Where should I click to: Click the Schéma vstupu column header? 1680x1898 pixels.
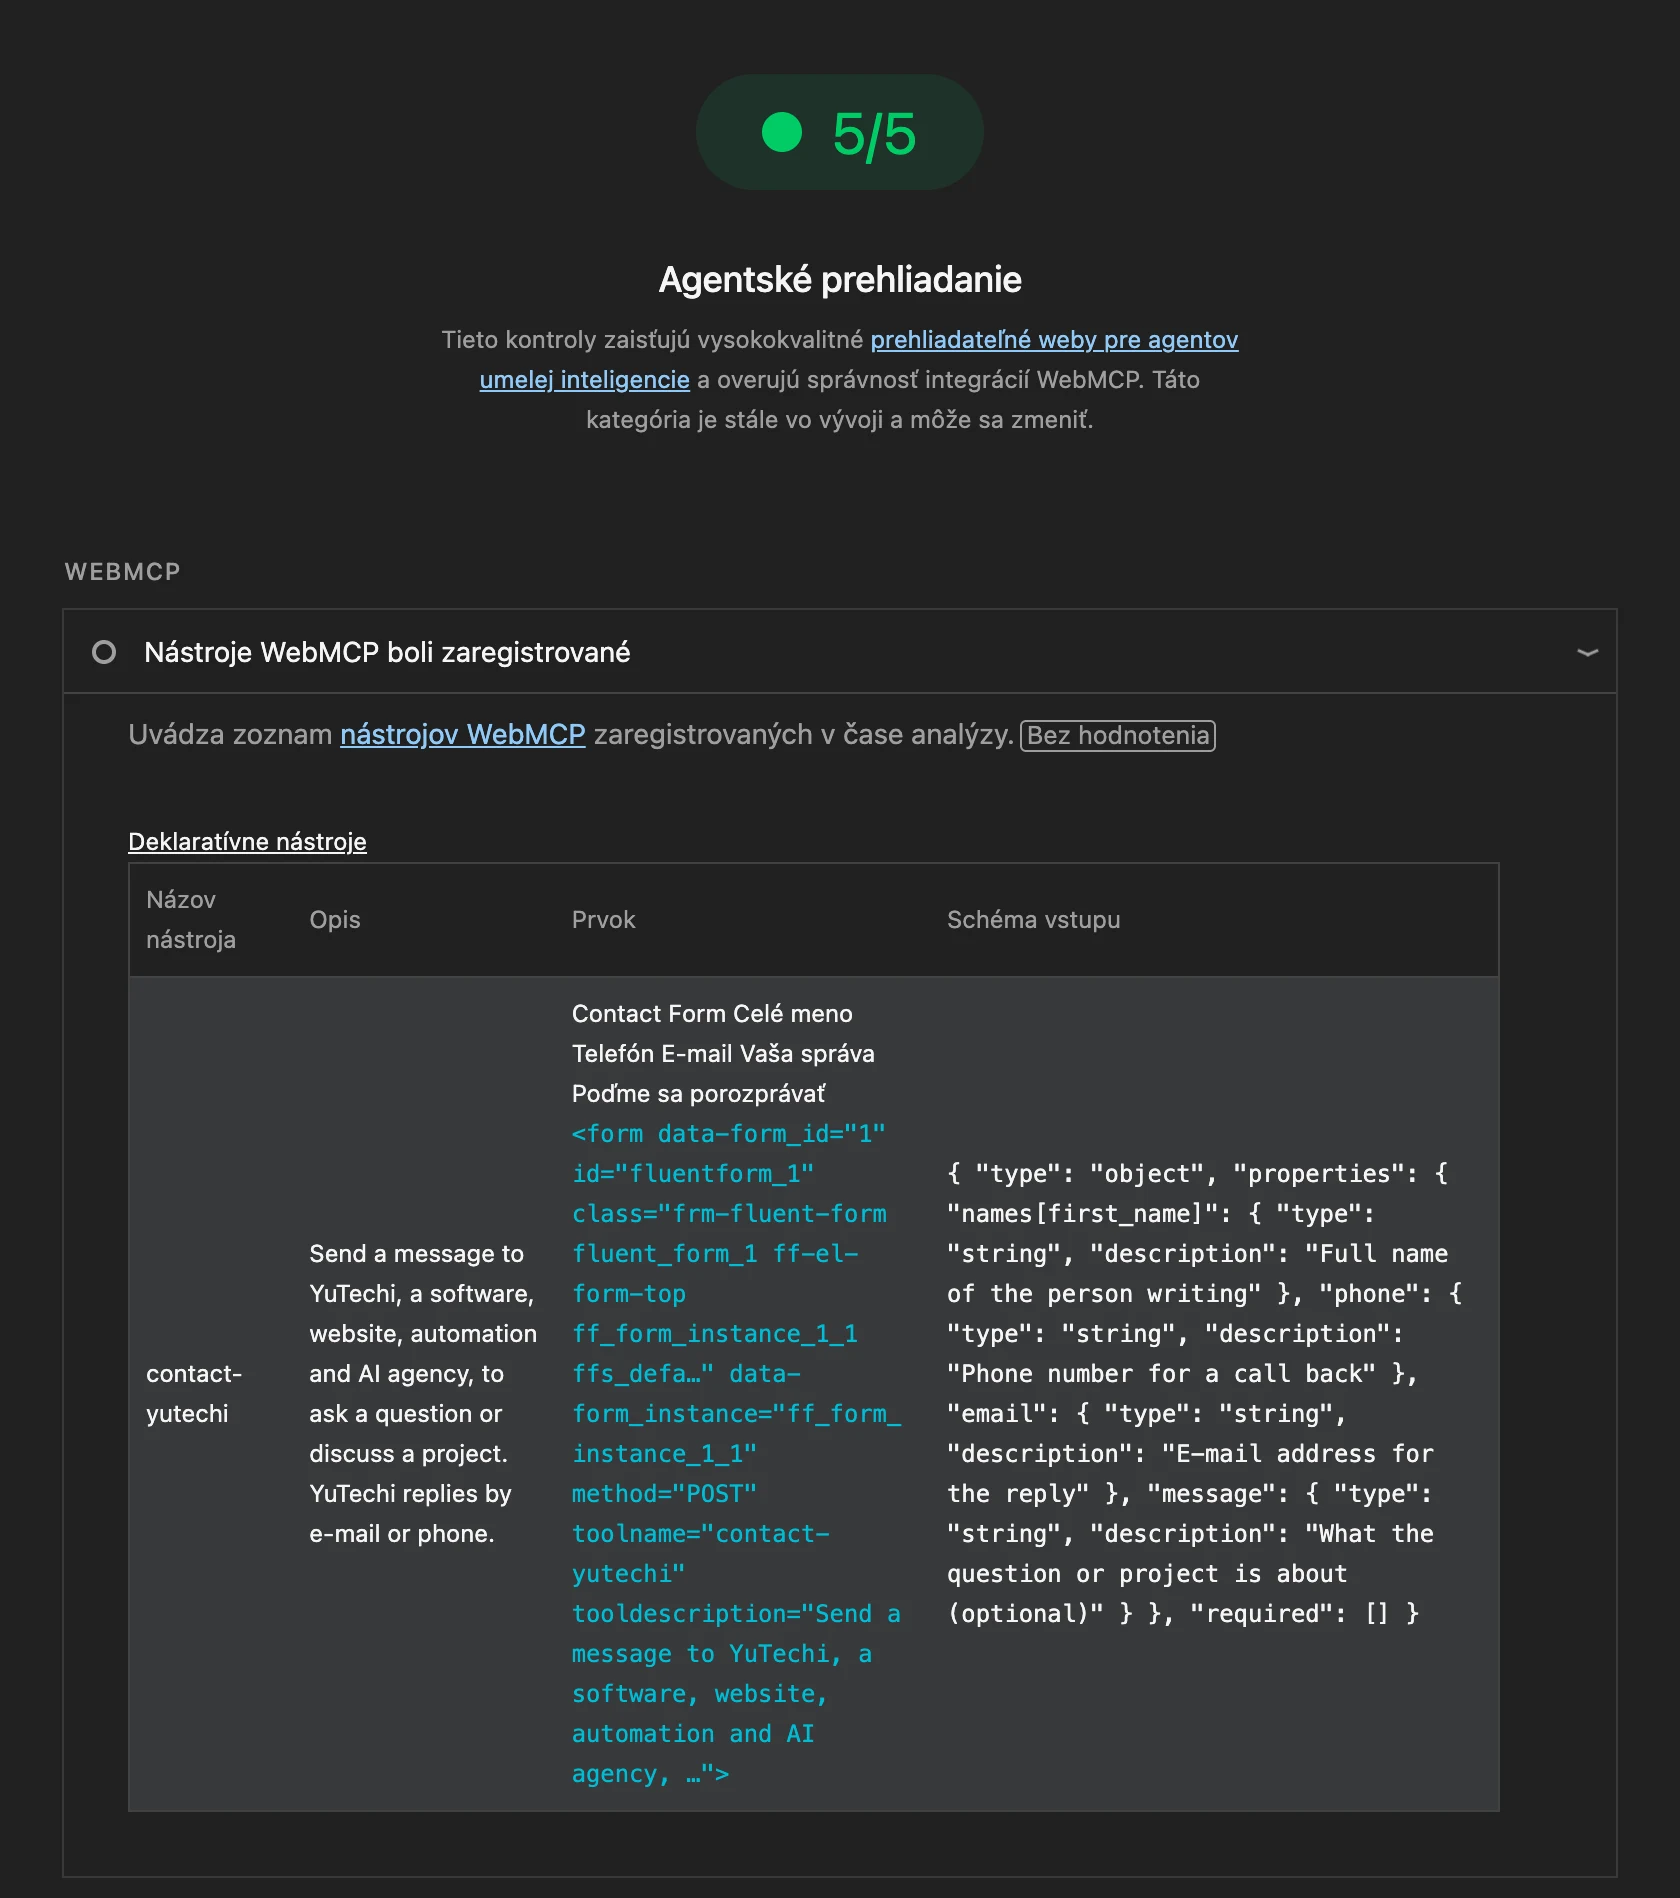coord(1033,920)
